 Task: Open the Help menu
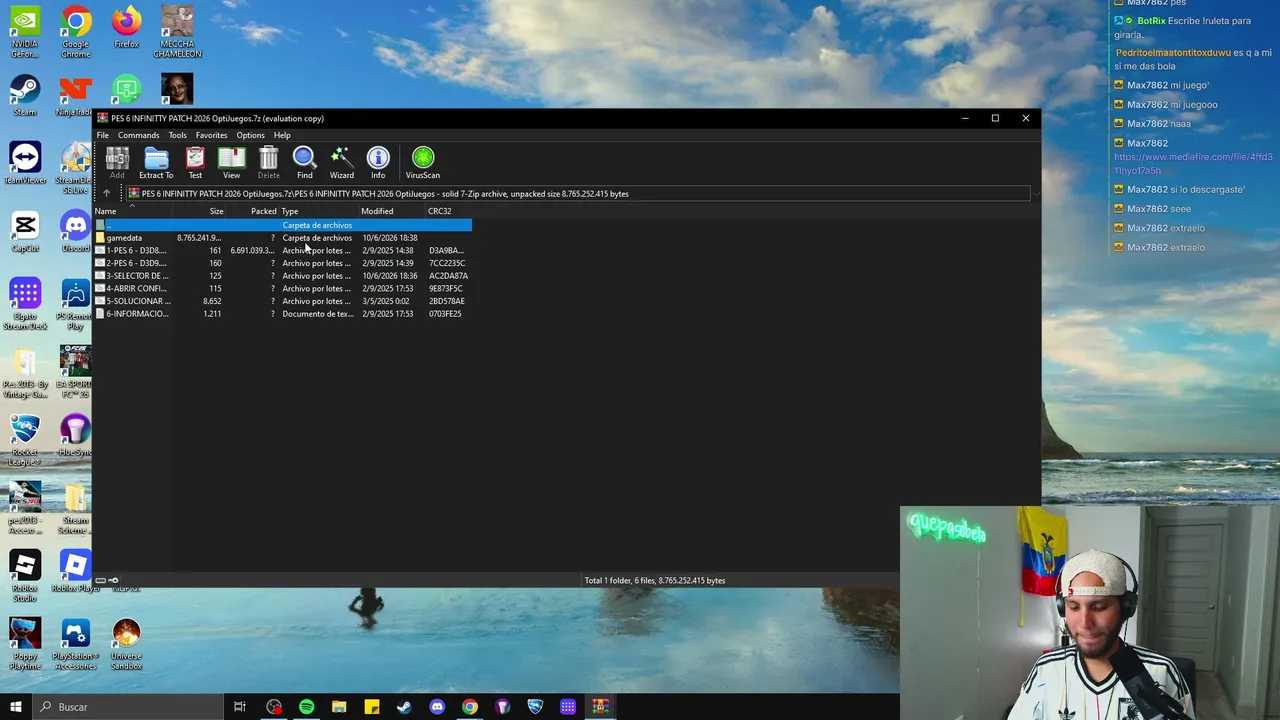pos(282,135)
